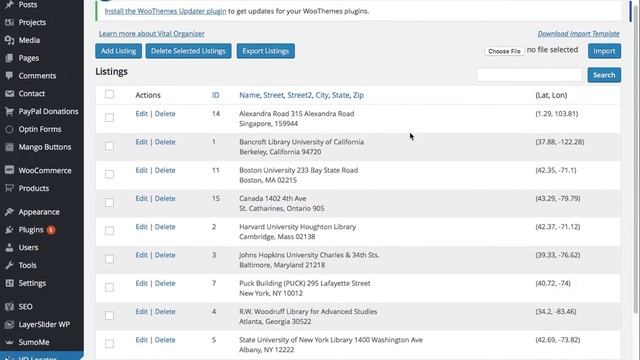
Task: Check the Canada 1402 4th Ave checkbox
Action: (109, 202)
